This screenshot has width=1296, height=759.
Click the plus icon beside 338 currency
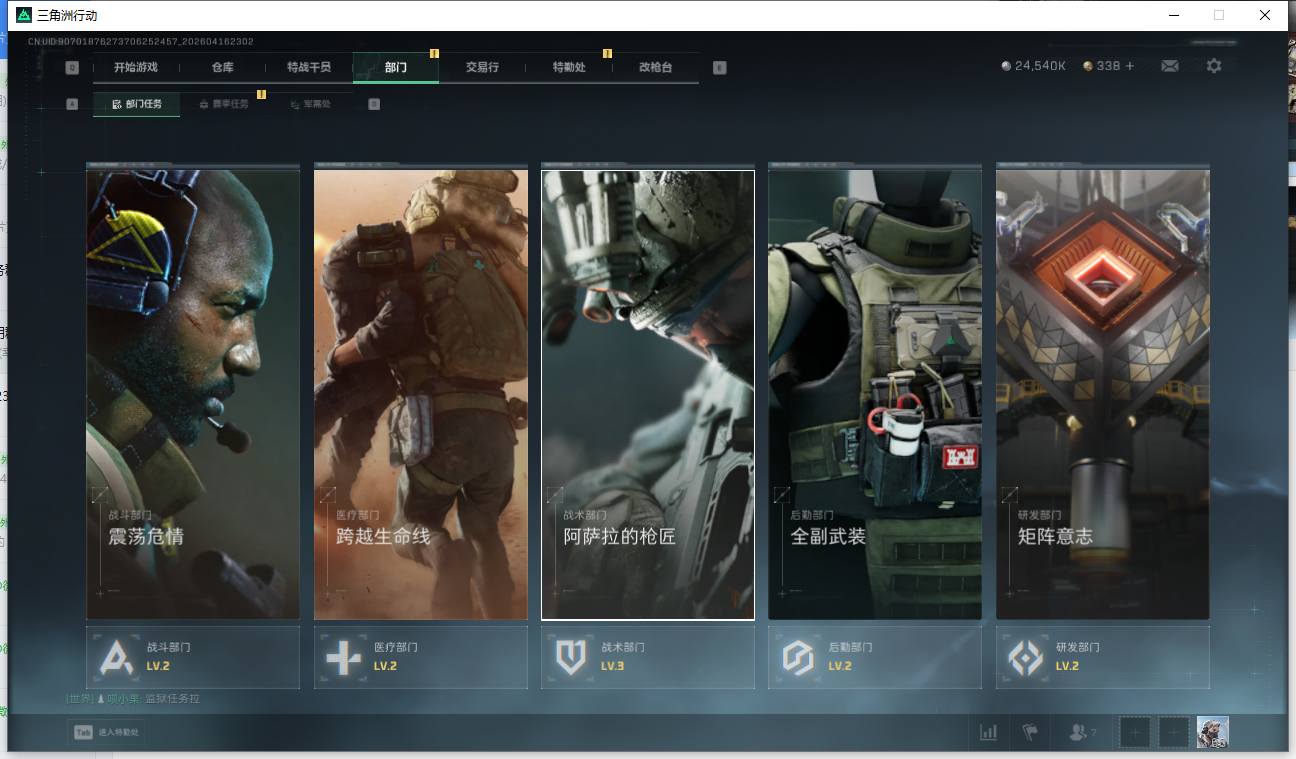pyautogui.click(x=1130, y=66)
